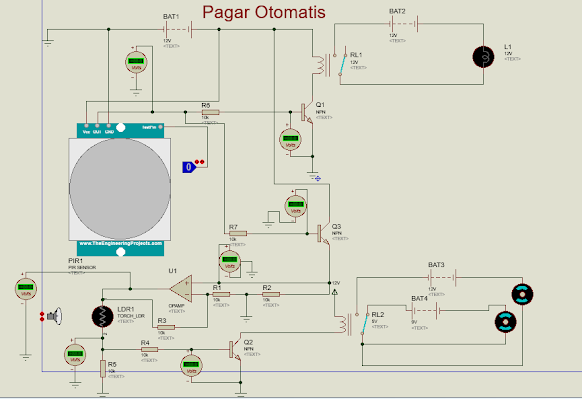Viewport: 582px width, 399px height.
Task: Click the RL1 relay coil
Action: [x=318, y=65]
